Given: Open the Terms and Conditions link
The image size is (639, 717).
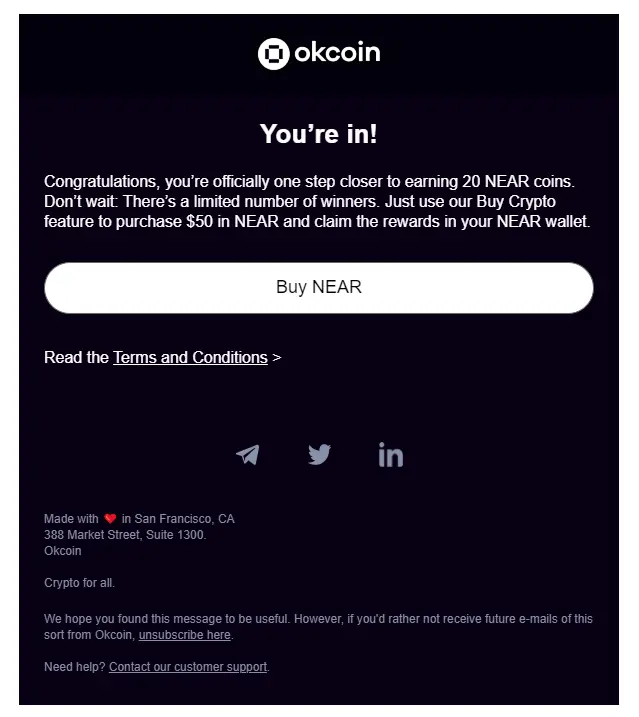Looking at the screenshot, I should pos(190,357).
